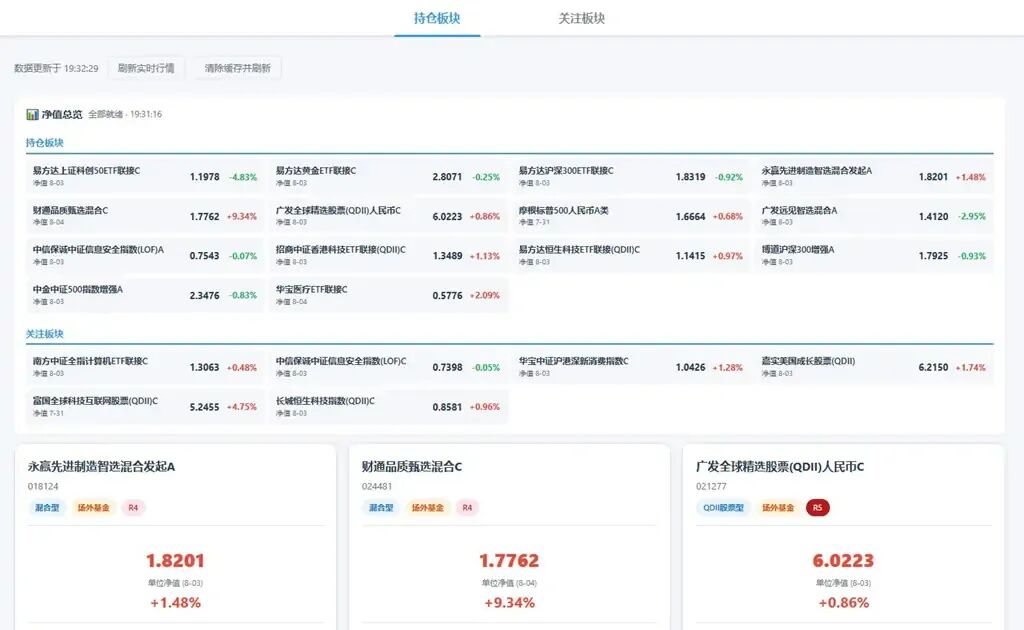The image size is (1024, 630).
Task: Open the 华宝医疗ETF联接C fund row
Action: pyautogui.click(x=388, y=295)
